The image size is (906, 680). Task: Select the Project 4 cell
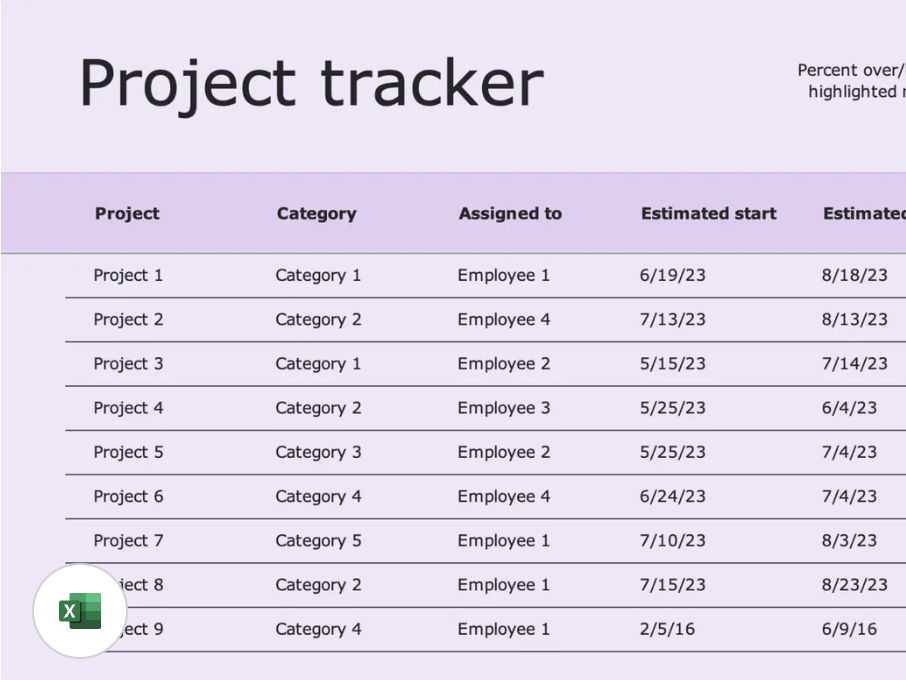coord(128,408)
